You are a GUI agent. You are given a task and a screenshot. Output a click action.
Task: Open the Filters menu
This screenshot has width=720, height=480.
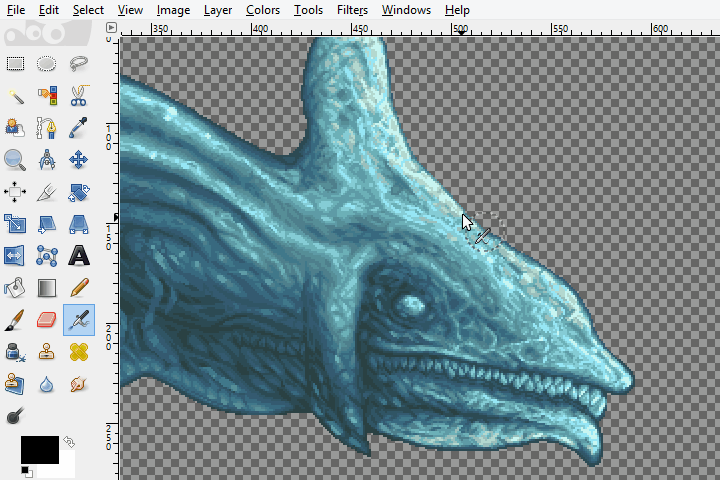pyautogui.click(x=352, y=10)
